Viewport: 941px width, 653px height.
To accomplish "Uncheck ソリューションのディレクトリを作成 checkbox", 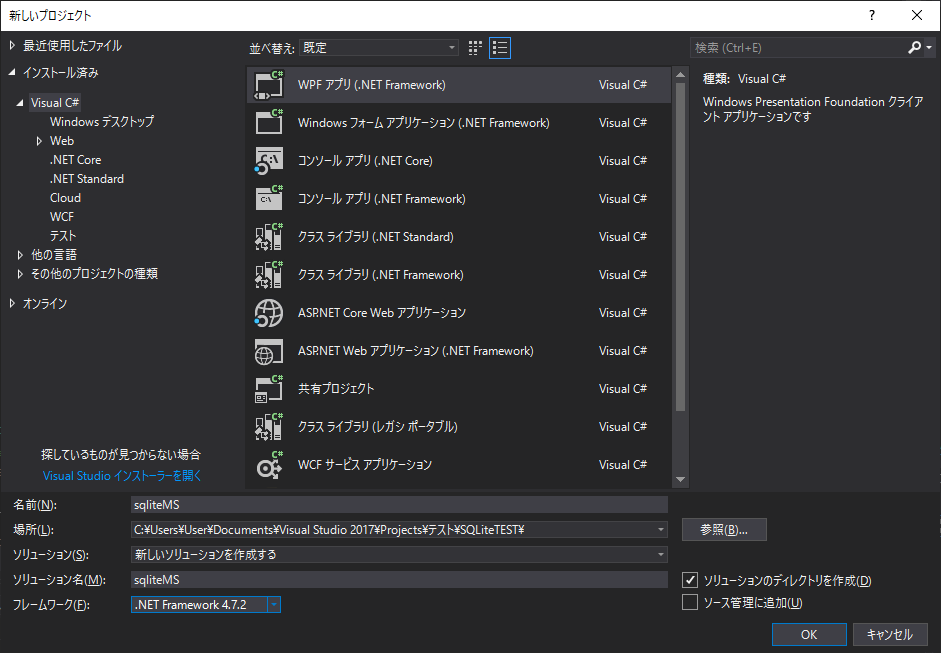I will pos(689,580).
